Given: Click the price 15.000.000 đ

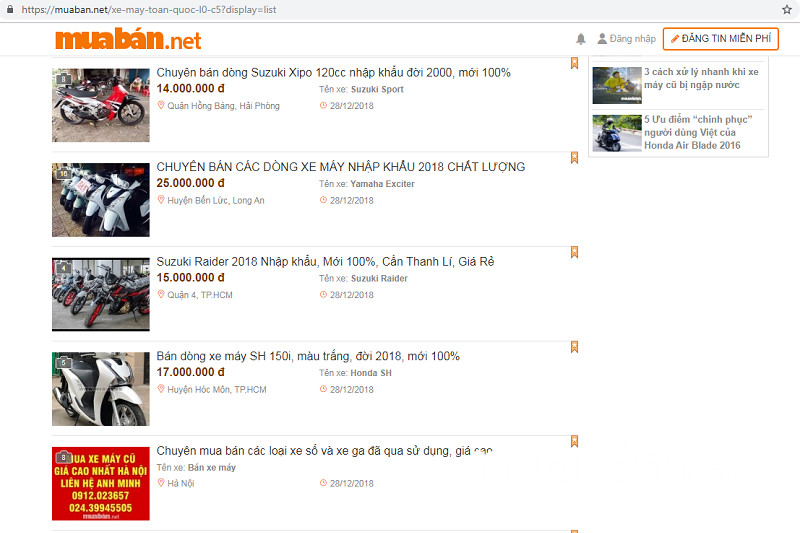Looking at the screenshot, I should pos(190,277).
